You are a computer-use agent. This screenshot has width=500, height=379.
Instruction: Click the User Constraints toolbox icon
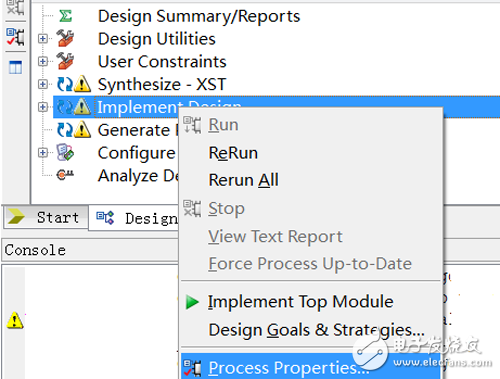65,61
